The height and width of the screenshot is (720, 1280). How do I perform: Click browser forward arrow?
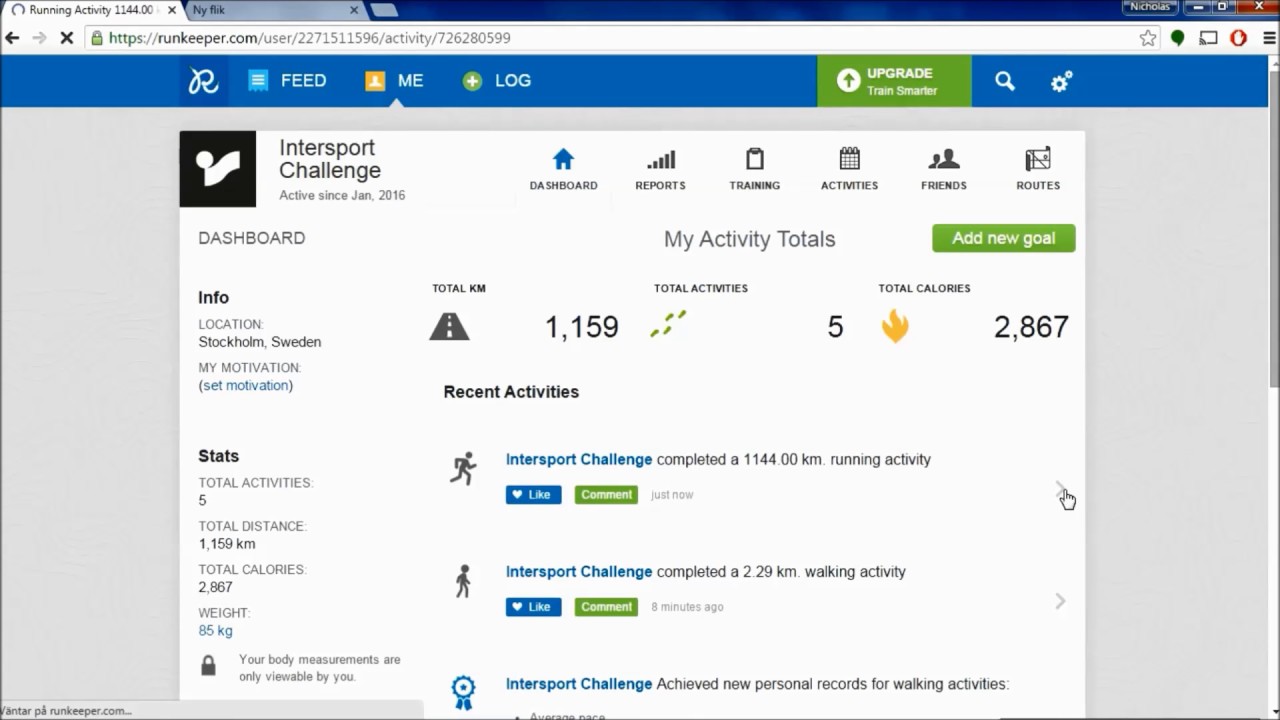point(39,38)
